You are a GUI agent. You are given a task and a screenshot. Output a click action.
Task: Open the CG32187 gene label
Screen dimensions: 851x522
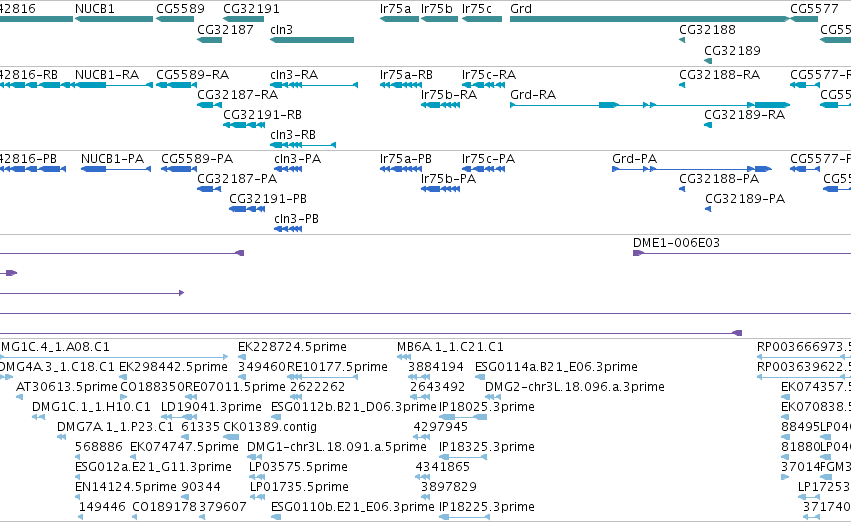225,29
